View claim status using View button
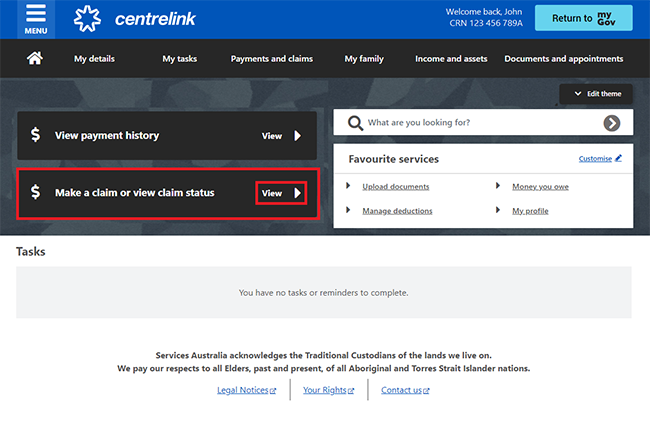Screen dimensions: 650x421 280,192
